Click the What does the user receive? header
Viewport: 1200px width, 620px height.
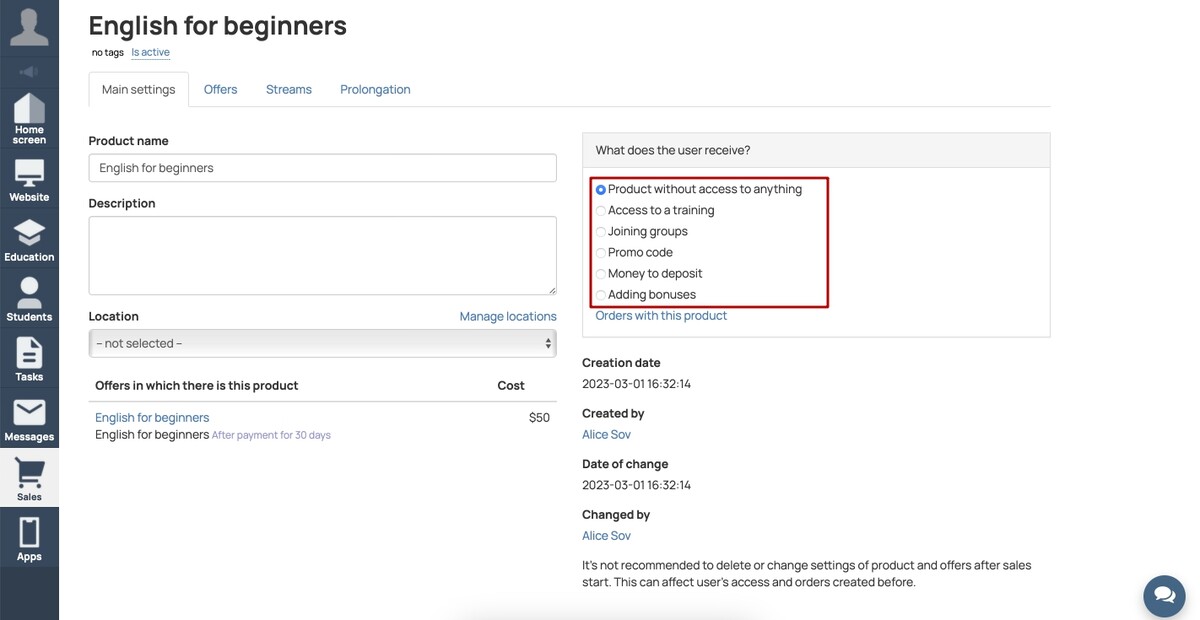[673, 150]
